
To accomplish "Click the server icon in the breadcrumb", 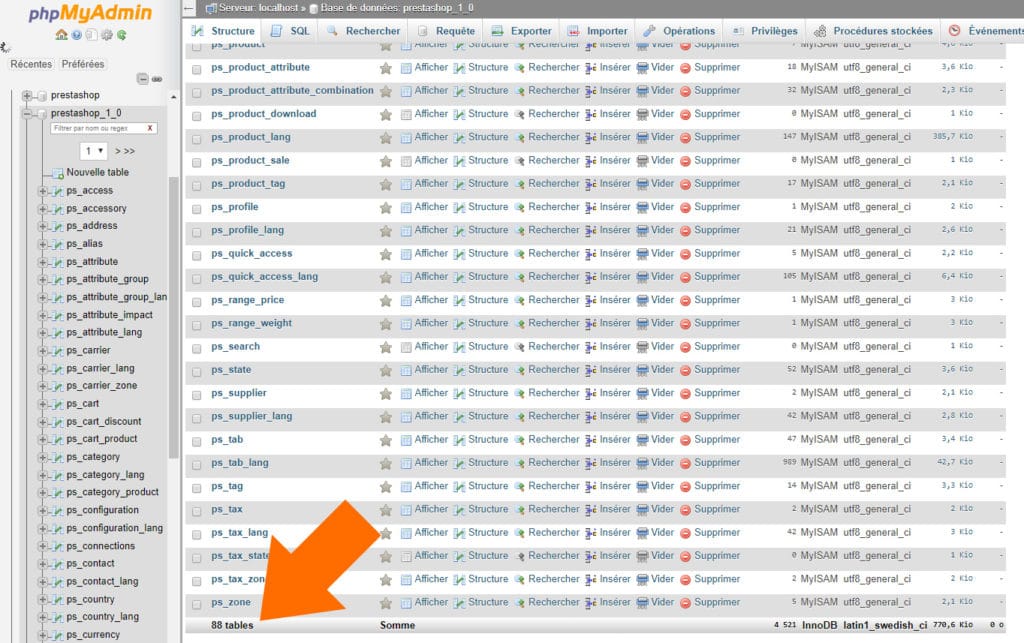I will tap(210, 8).
